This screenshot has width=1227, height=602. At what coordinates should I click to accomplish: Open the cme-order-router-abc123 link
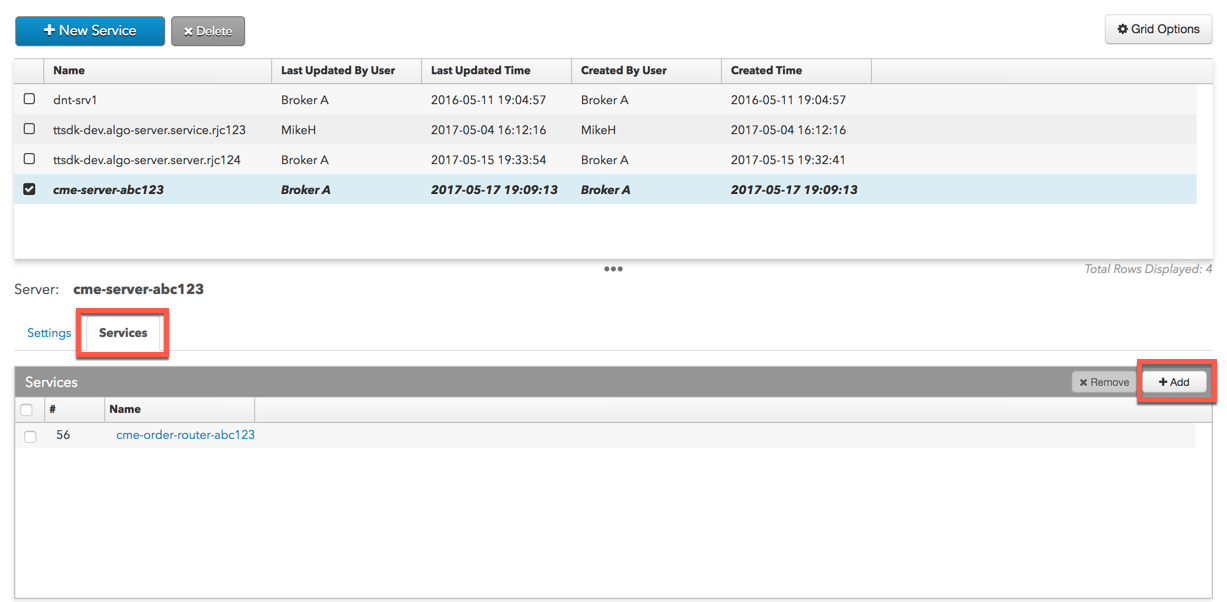[185, 435]
